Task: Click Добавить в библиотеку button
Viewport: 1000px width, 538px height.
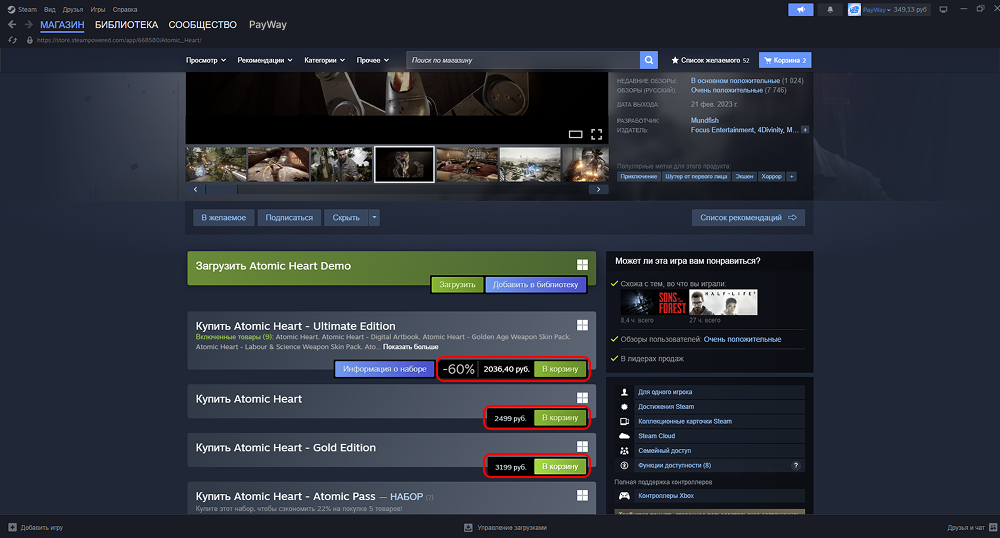Action: point(536,284)
